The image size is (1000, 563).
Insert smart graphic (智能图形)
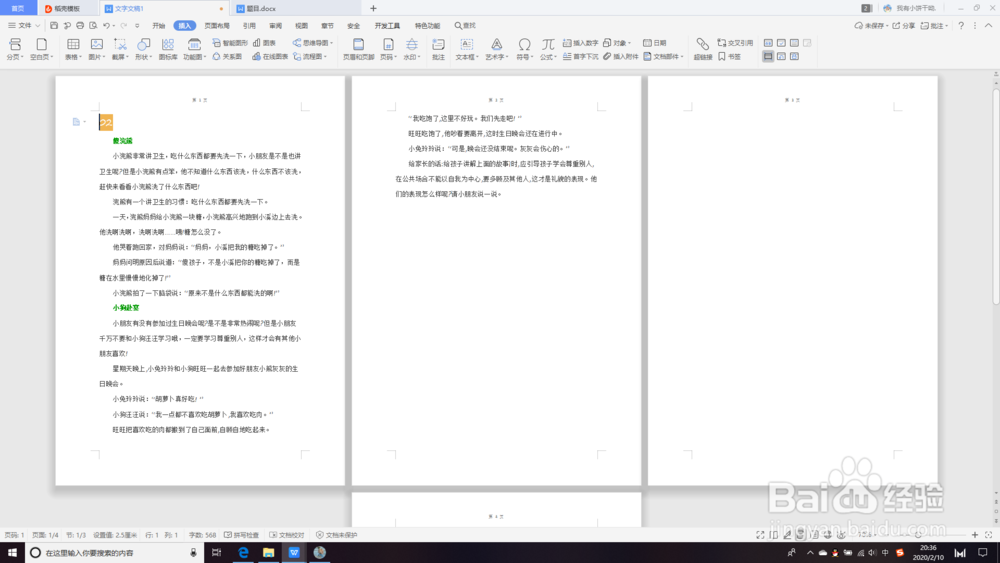coord(230,43)
